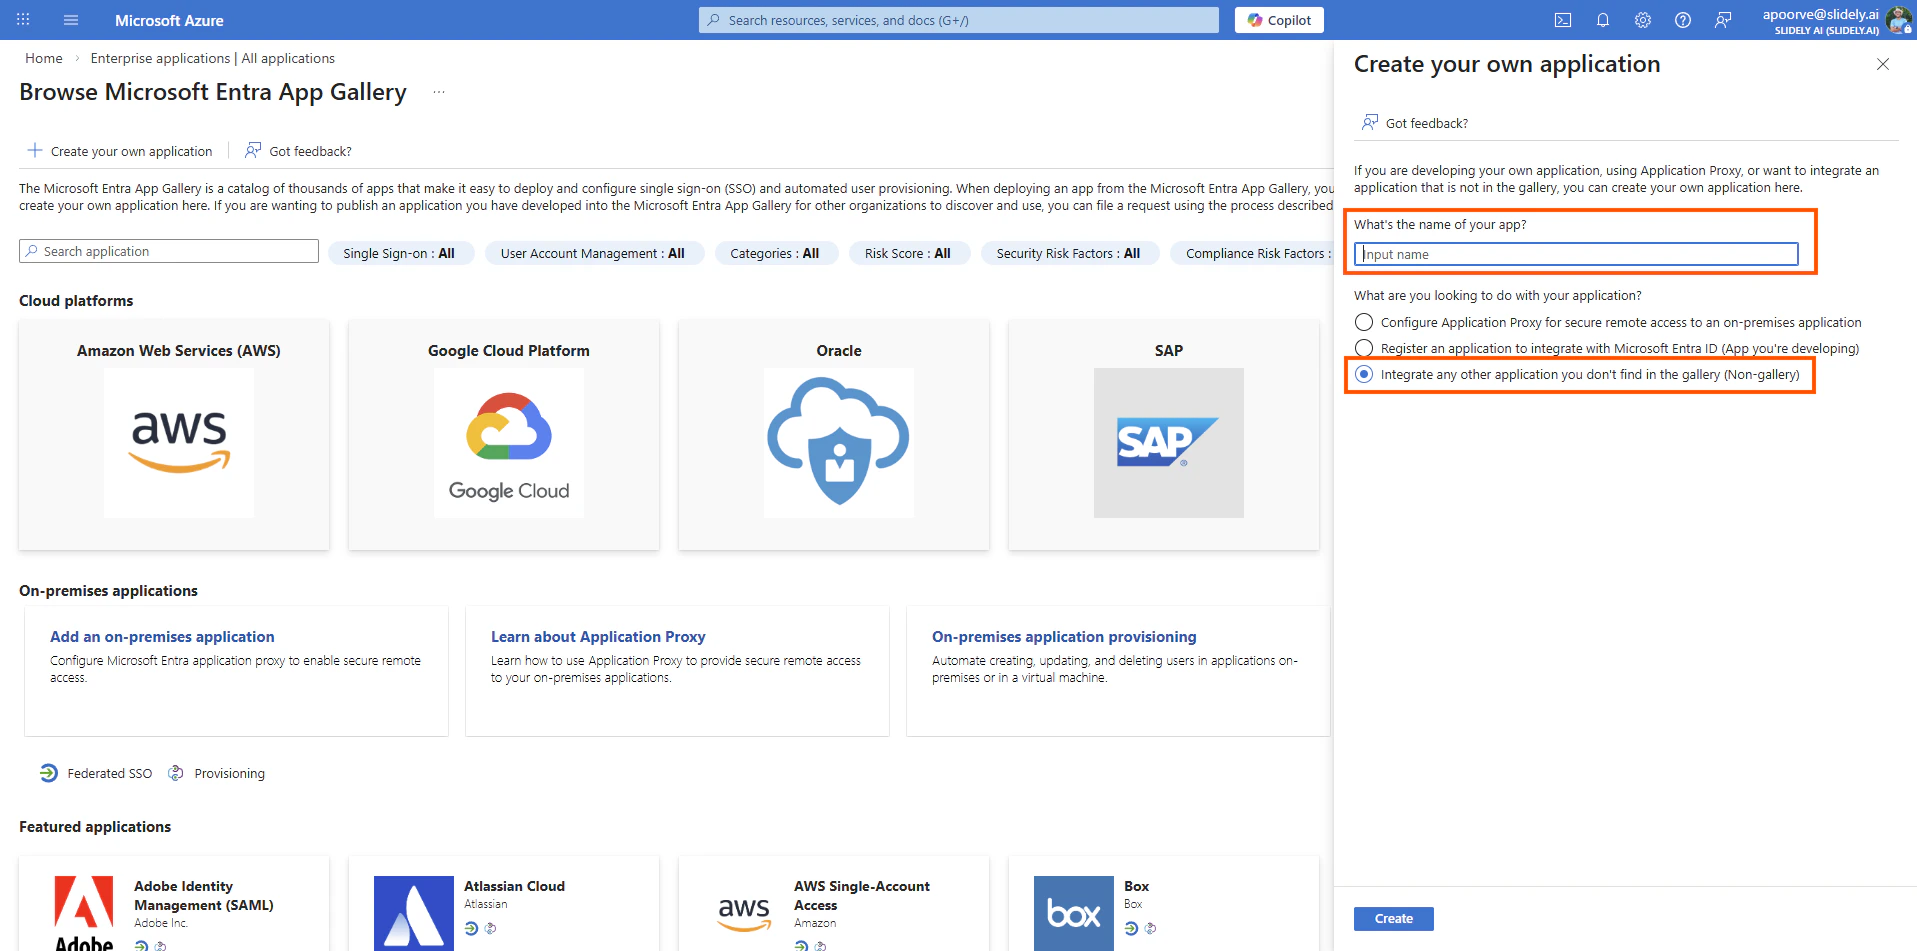
Task: Open Atlassian Cloud app logo
Action: tap(414, 913)
